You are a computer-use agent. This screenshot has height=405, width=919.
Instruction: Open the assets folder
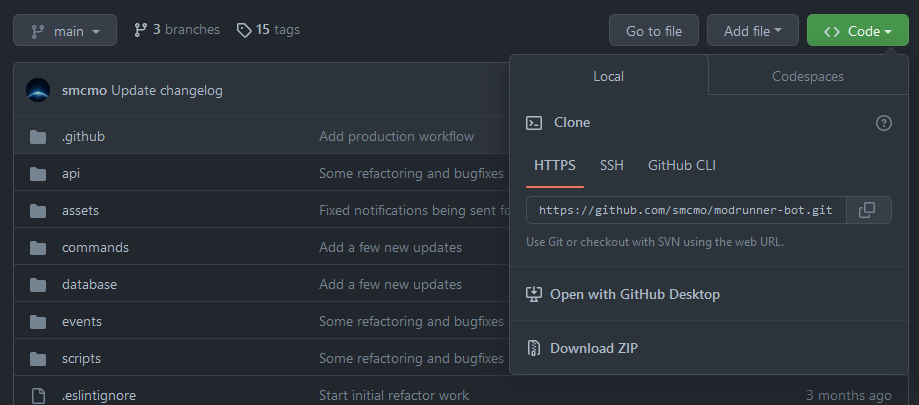coord(80,210)
